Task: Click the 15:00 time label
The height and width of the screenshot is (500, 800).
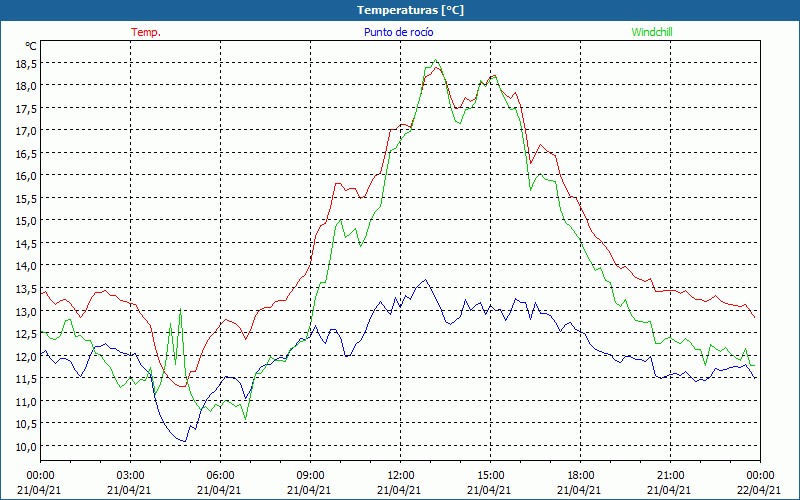Action: (x=490, y=475)
